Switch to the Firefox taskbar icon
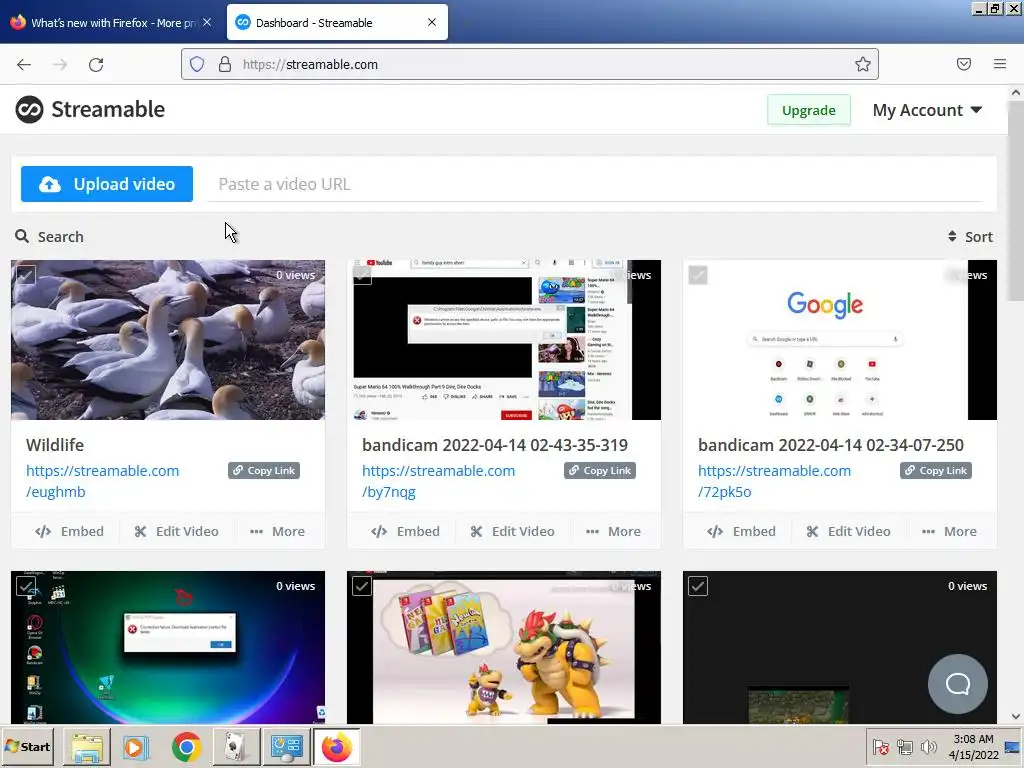This screenshot has height=768, width=1024. (336, 747)
